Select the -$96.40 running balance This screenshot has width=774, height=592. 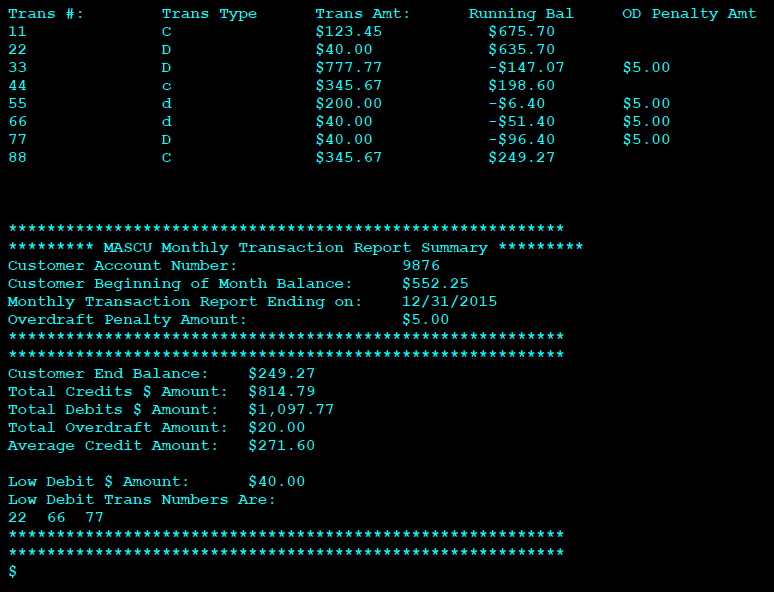coord(521,140)
